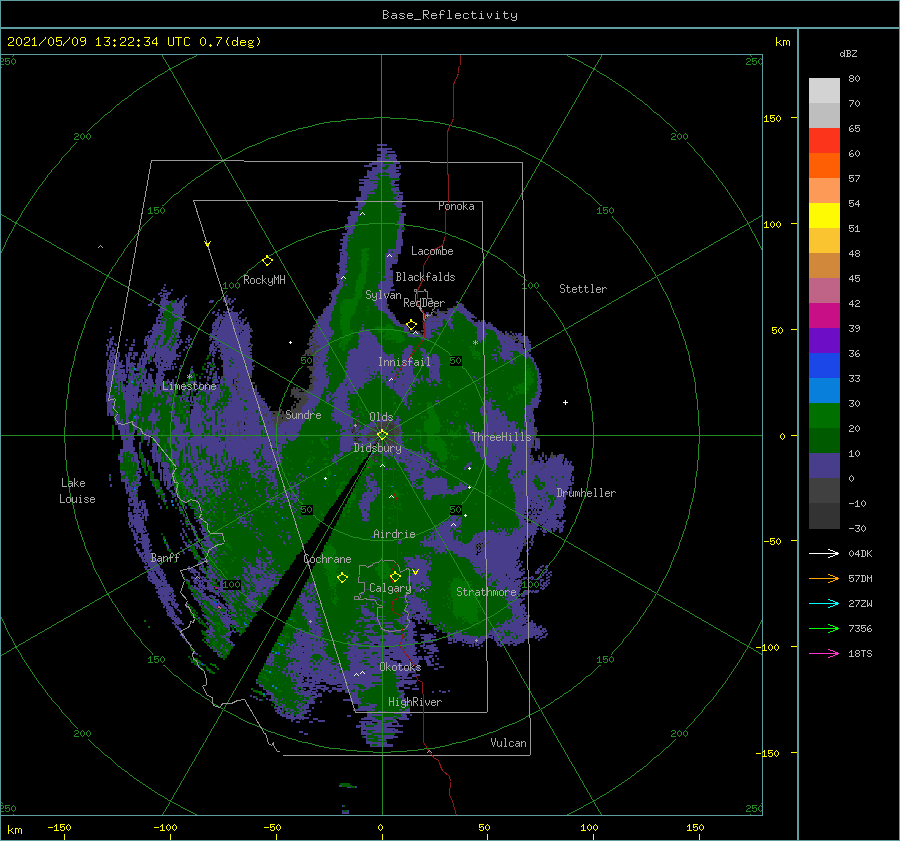Click the cyan 27ZW arrow legend icon
The width and height of the screenshot is (900, 841).
click(x=824, y=603)
